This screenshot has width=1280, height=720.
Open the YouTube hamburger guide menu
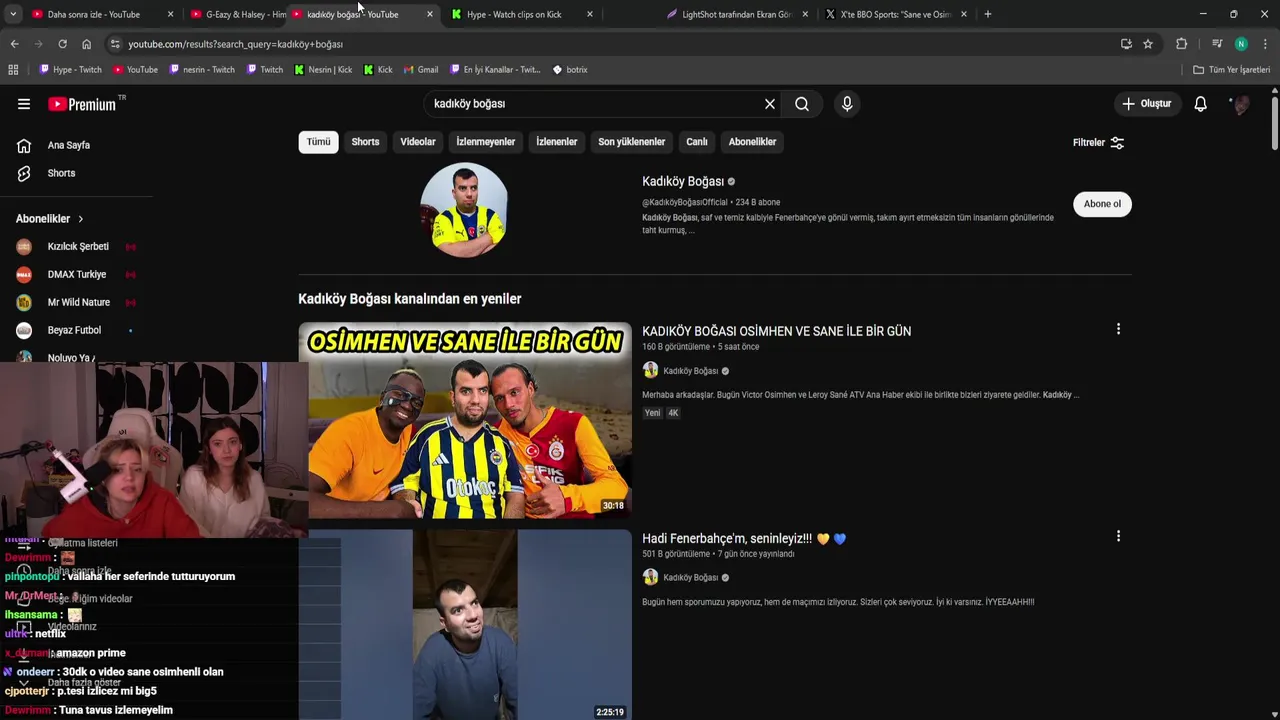24,104
